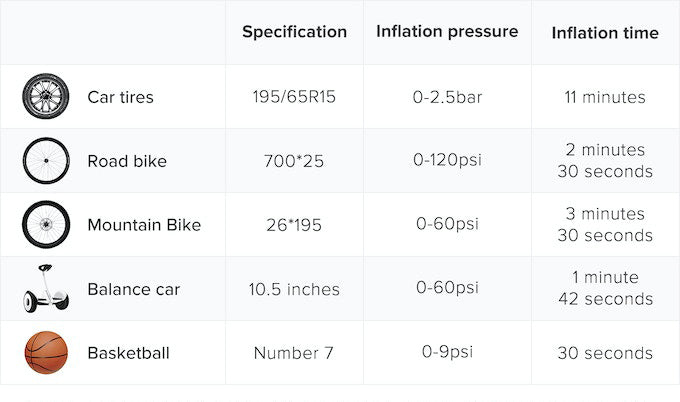Click the mountain bike wheel icon

click(46, 225)
